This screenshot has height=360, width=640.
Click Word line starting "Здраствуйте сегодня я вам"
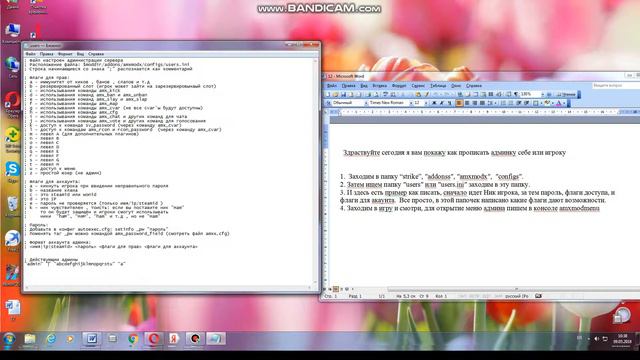(x=454, y=153)
